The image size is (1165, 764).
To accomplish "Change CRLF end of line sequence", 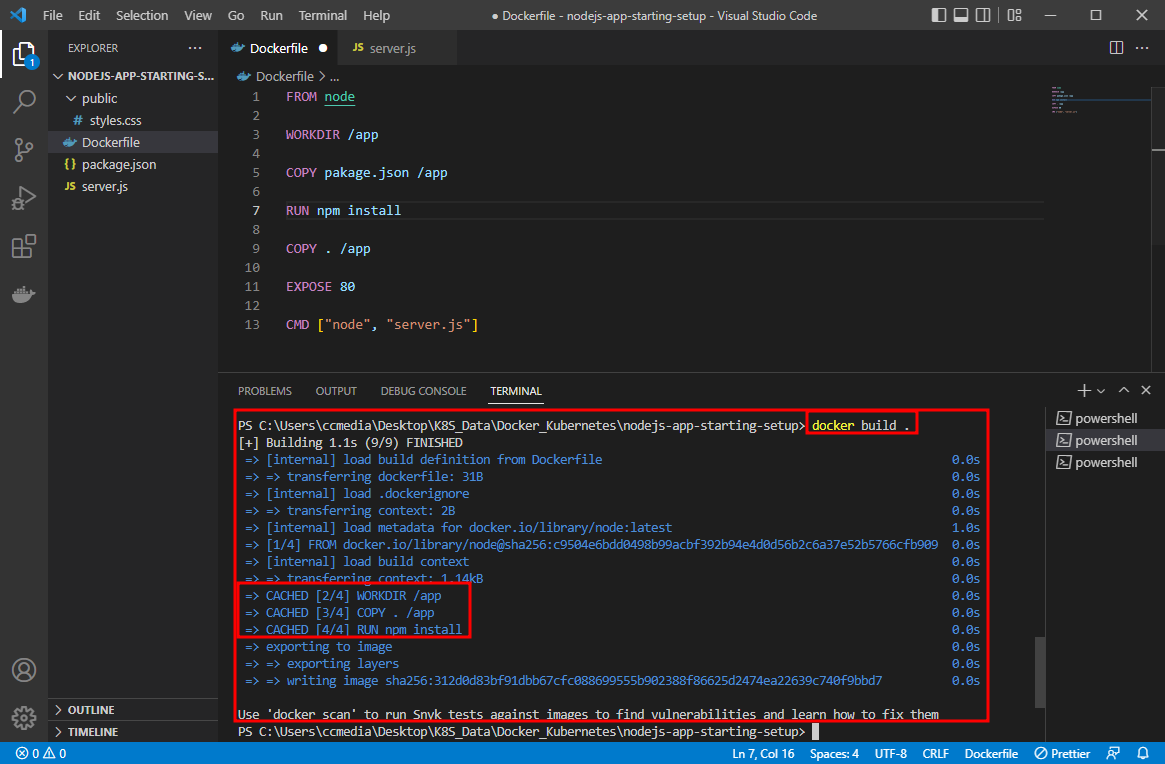I will [x=935, y=754].
